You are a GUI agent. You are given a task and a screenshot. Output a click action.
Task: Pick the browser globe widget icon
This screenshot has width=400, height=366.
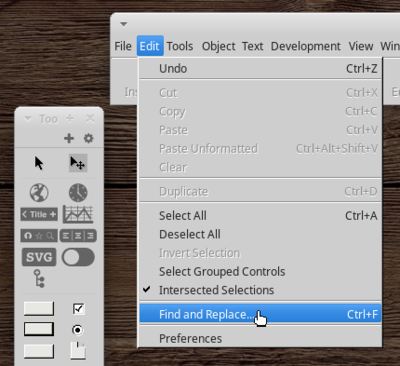pos(39,192)
